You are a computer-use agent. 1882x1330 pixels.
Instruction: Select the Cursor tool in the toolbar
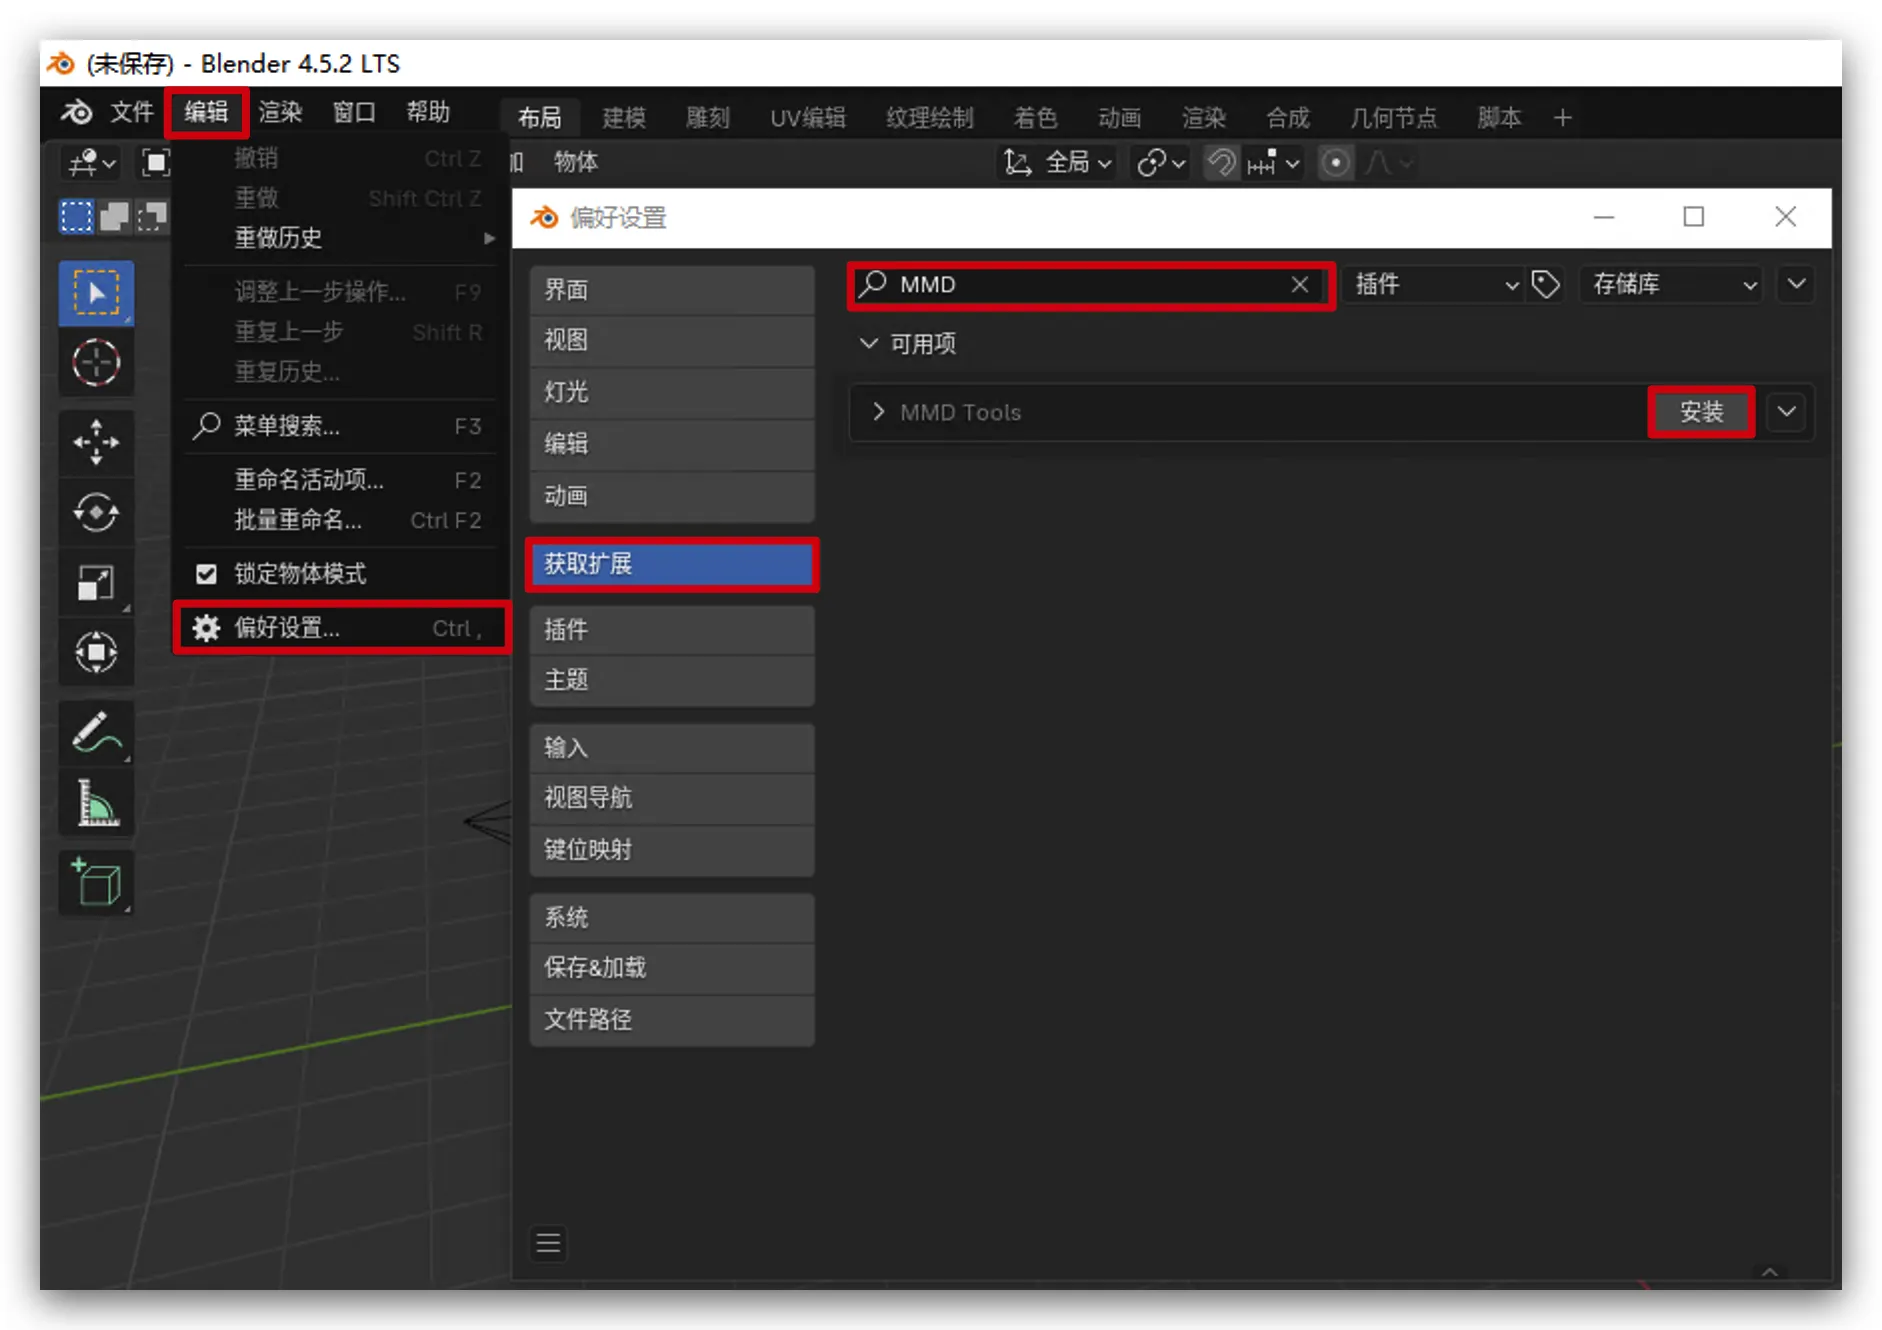pyautogui.click(x=96, y=363)
